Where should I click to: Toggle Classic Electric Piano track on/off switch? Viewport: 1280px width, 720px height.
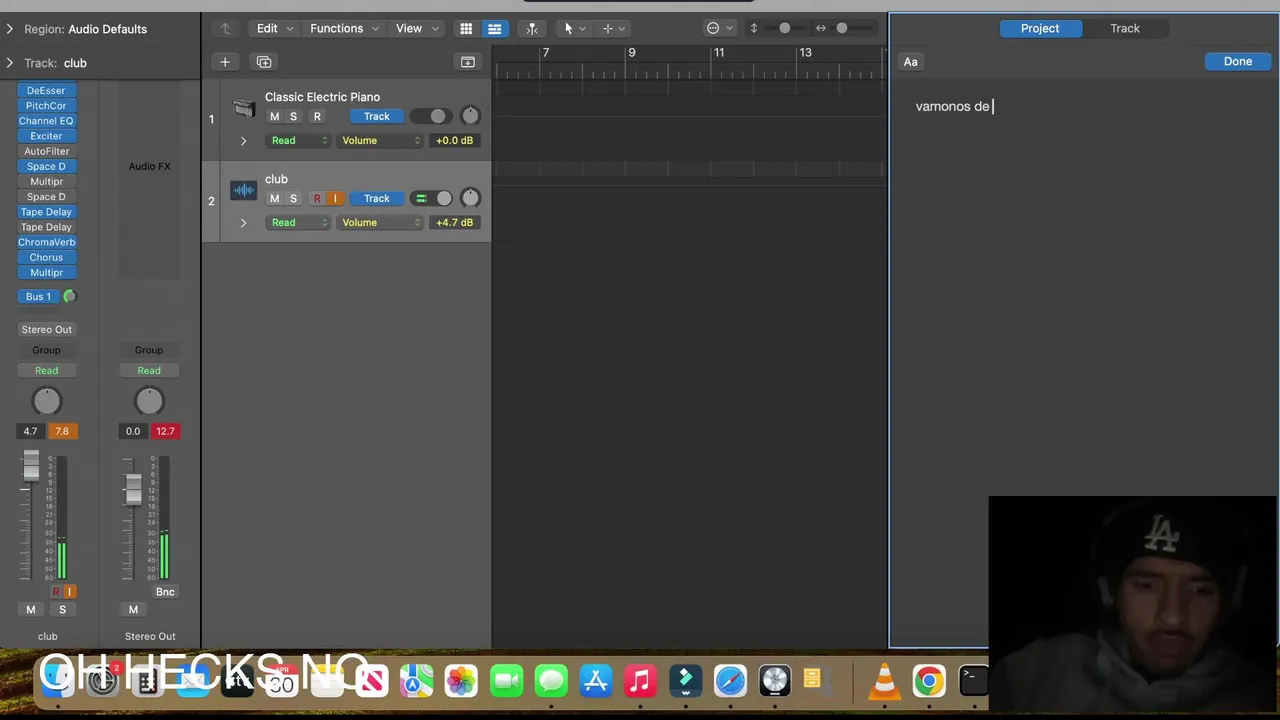(x=429, y=116)
